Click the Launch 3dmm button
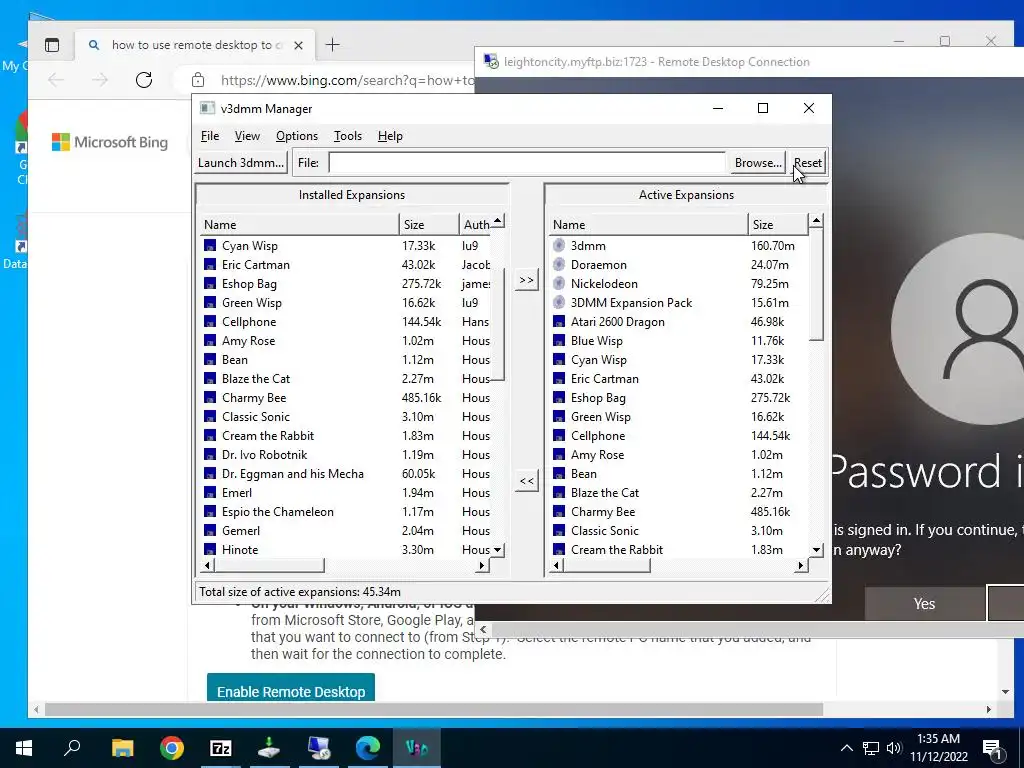 point(241,163)
